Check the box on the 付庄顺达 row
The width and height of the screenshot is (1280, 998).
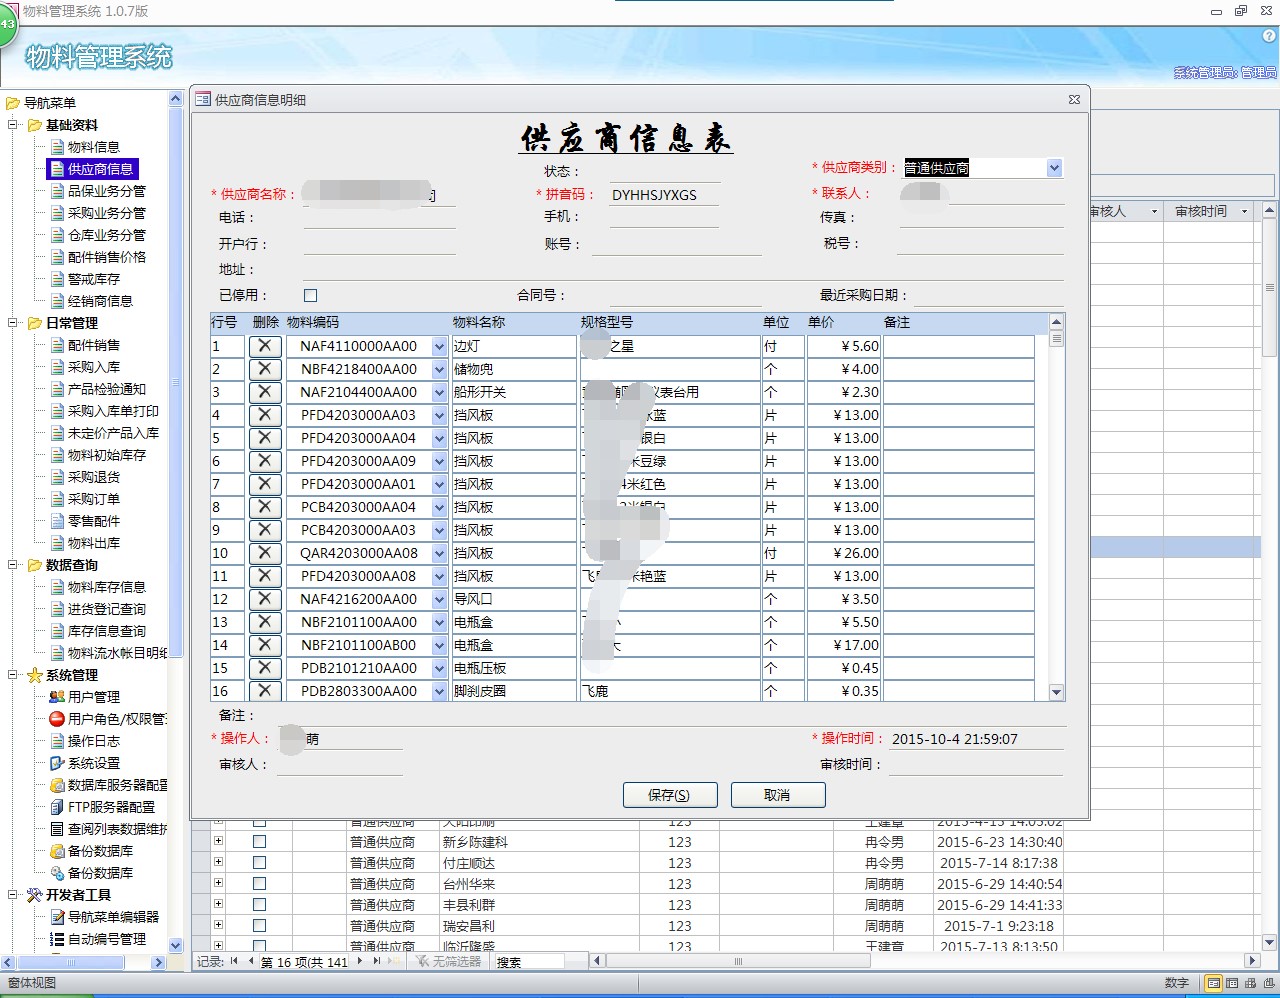coord(259,863)
